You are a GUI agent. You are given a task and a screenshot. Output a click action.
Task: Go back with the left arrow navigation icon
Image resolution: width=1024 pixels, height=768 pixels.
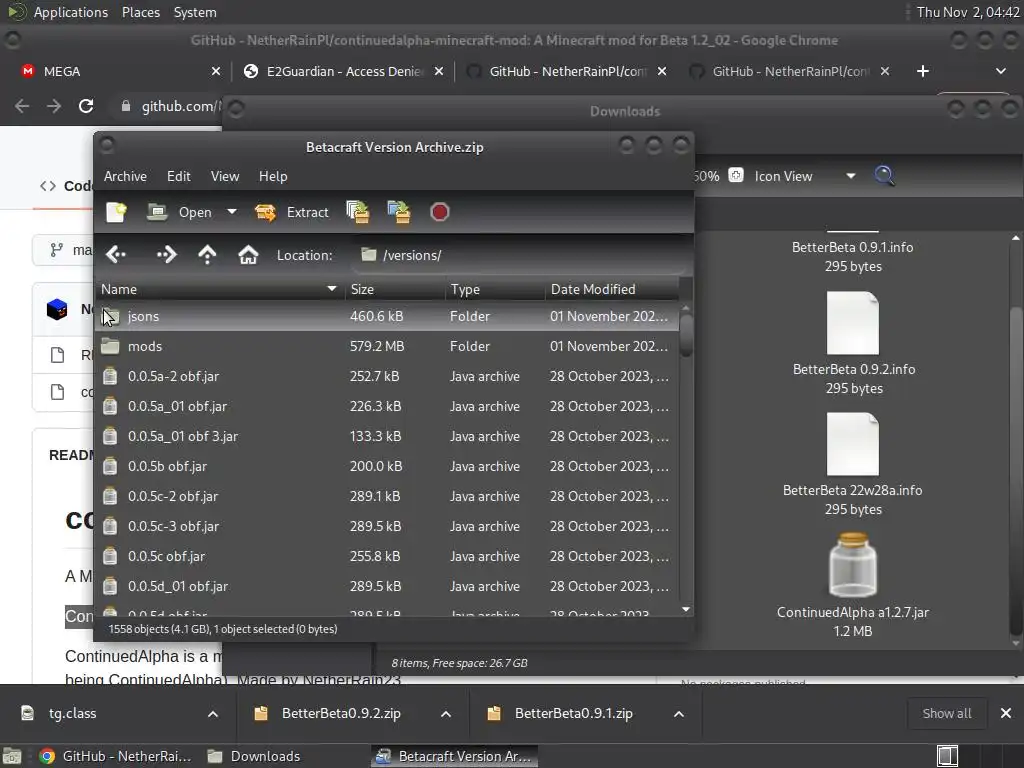(x=116, y=255)
